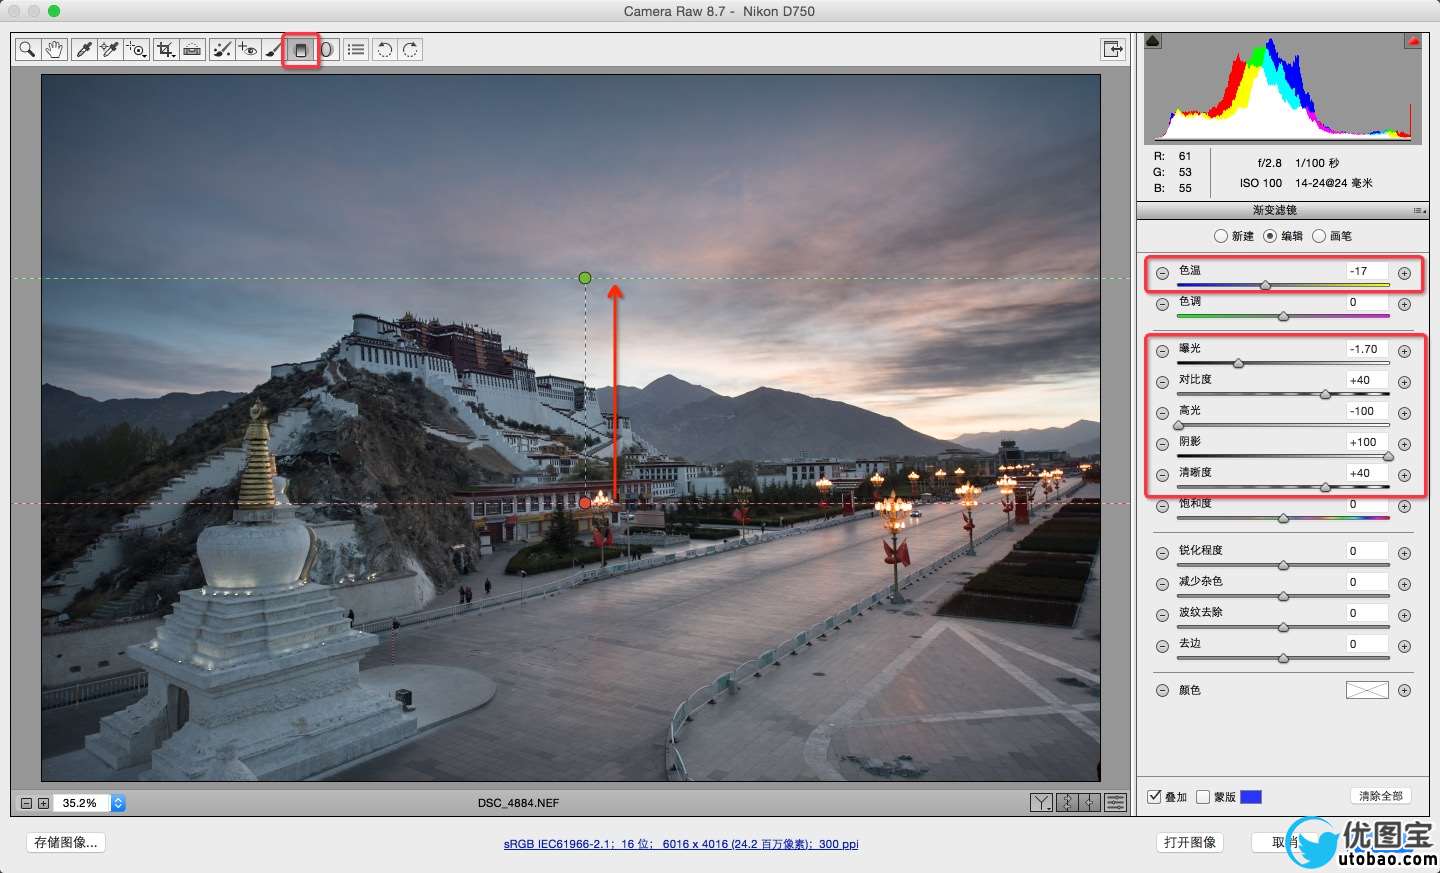Rotate image 90° counterclockwise
This screenshot has width=1440, height=873.
(384, 49)
